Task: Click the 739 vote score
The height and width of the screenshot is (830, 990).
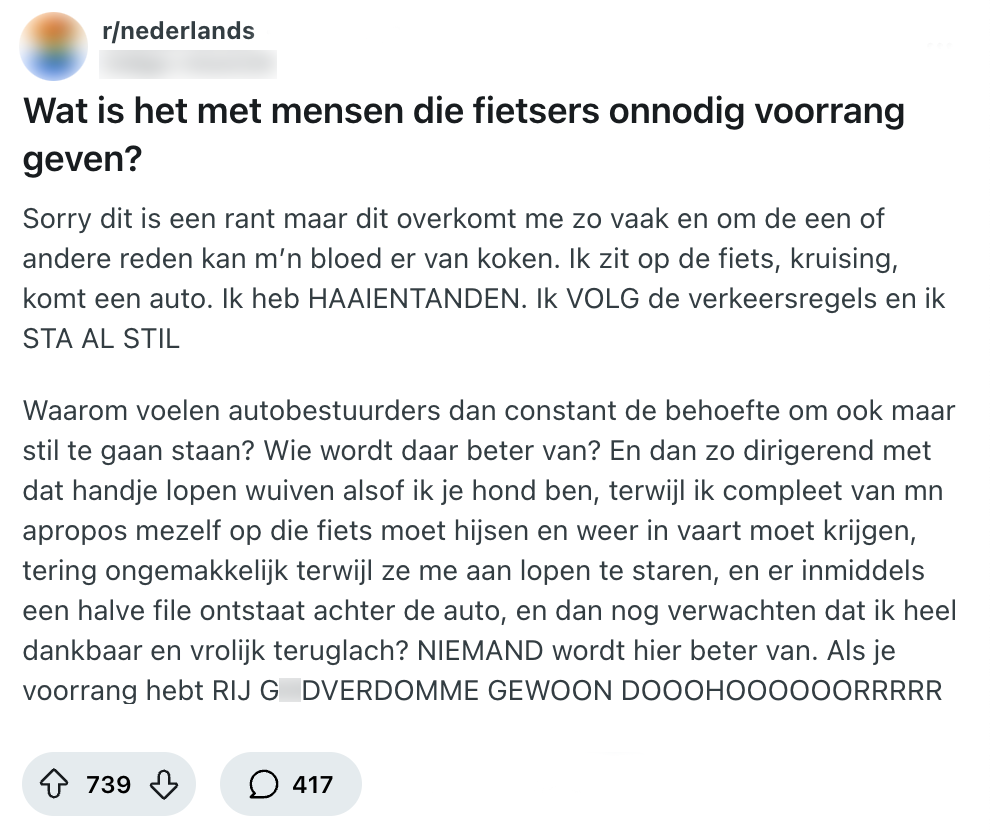Action: [109, 785]
